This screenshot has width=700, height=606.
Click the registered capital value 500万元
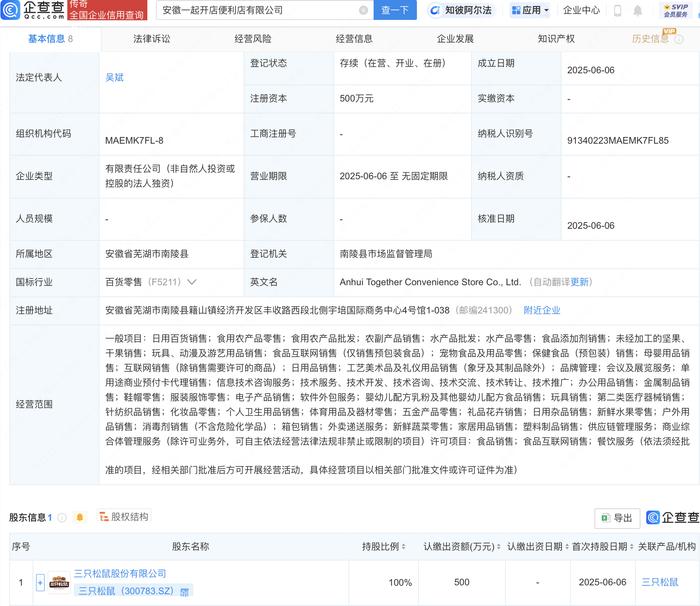[x=356, y=98]
